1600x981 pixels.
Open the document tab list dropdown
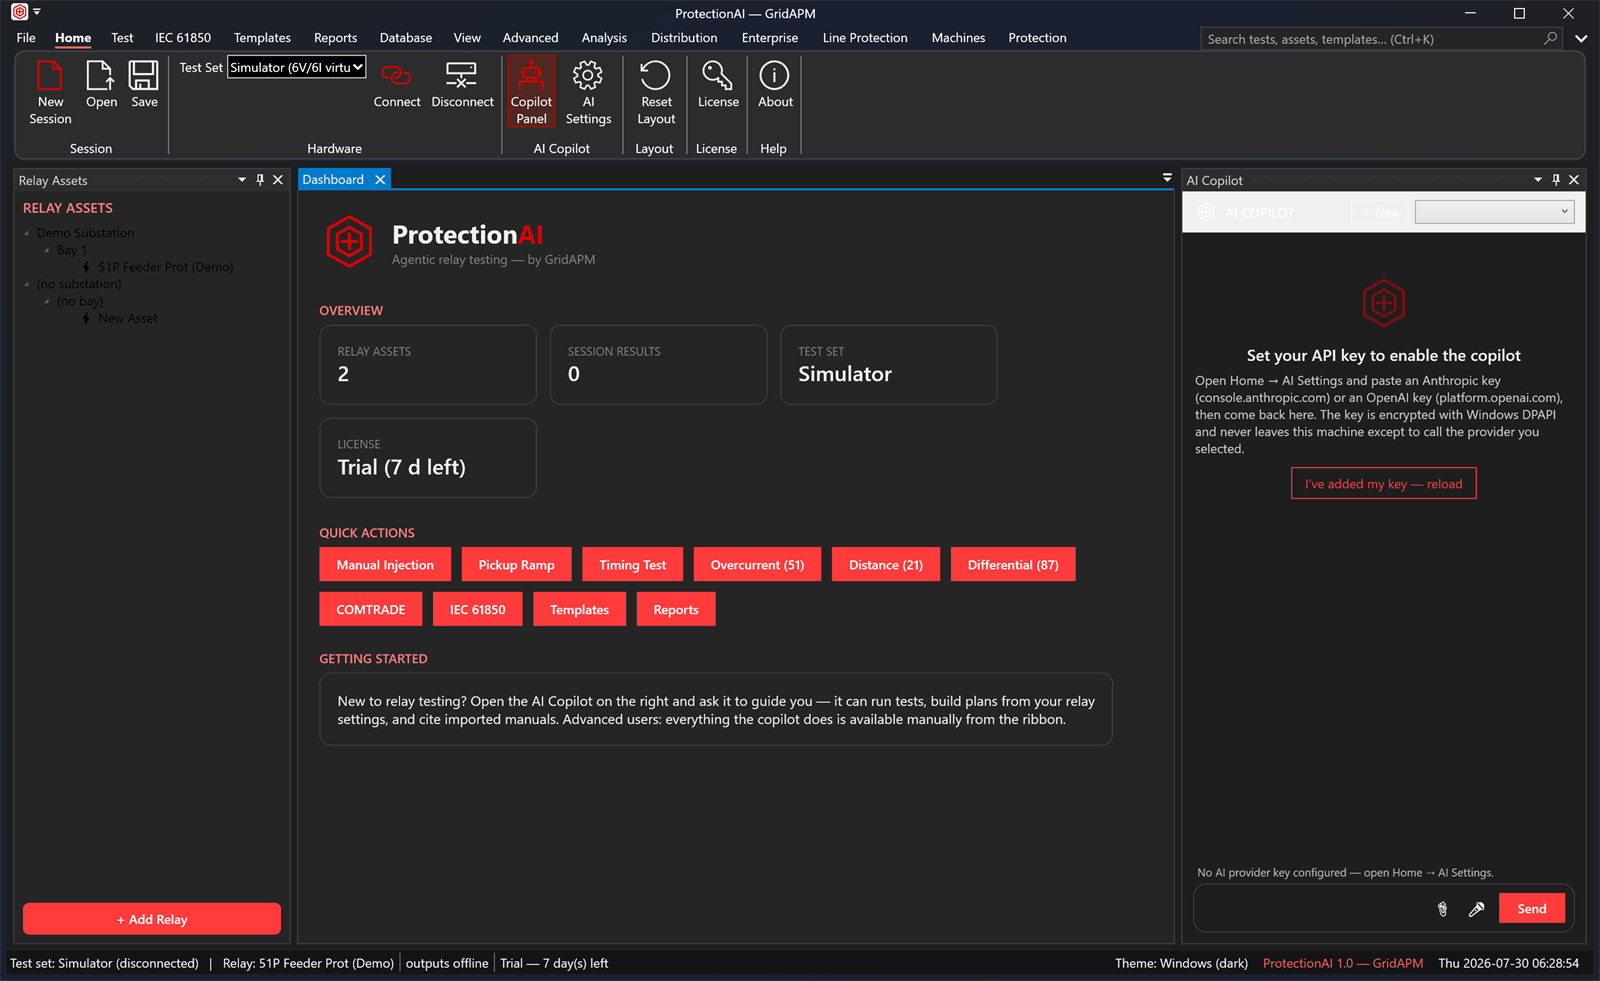(1167, 178)
